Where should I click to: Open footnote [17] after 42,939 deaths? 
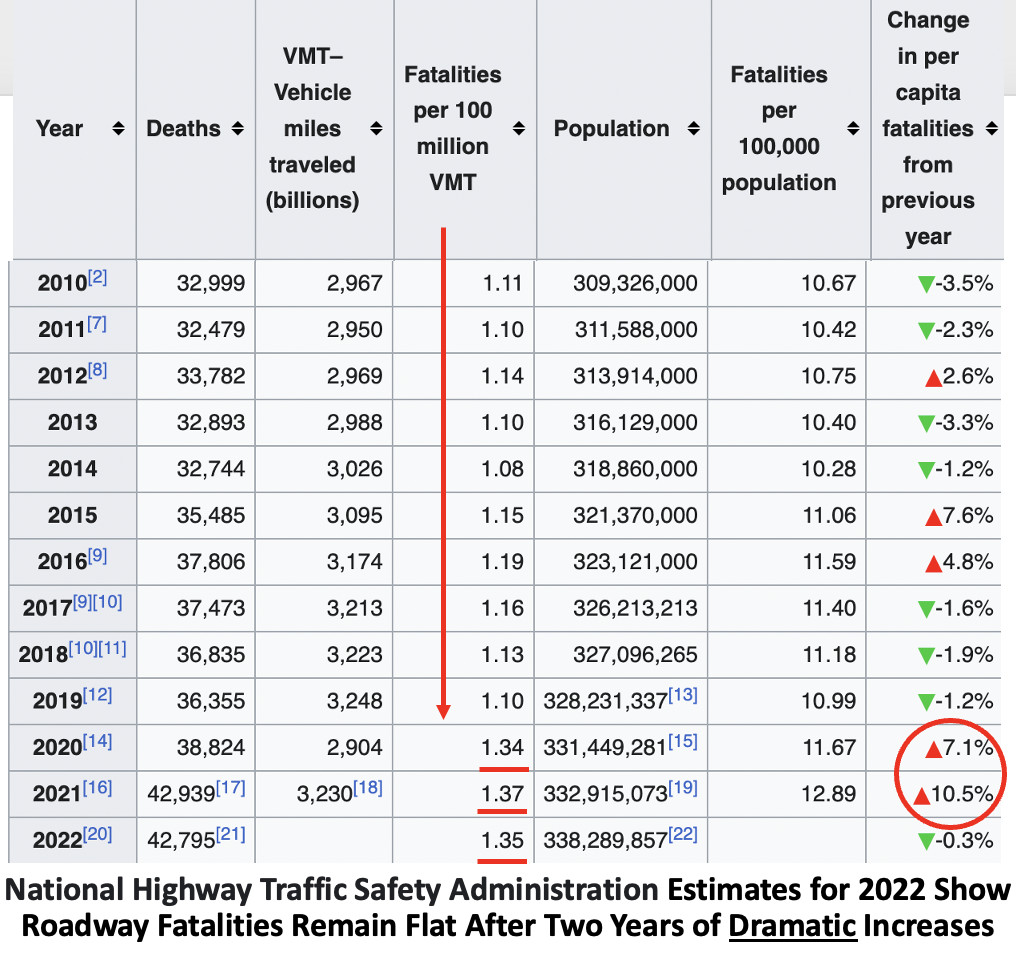coord(231,788)
